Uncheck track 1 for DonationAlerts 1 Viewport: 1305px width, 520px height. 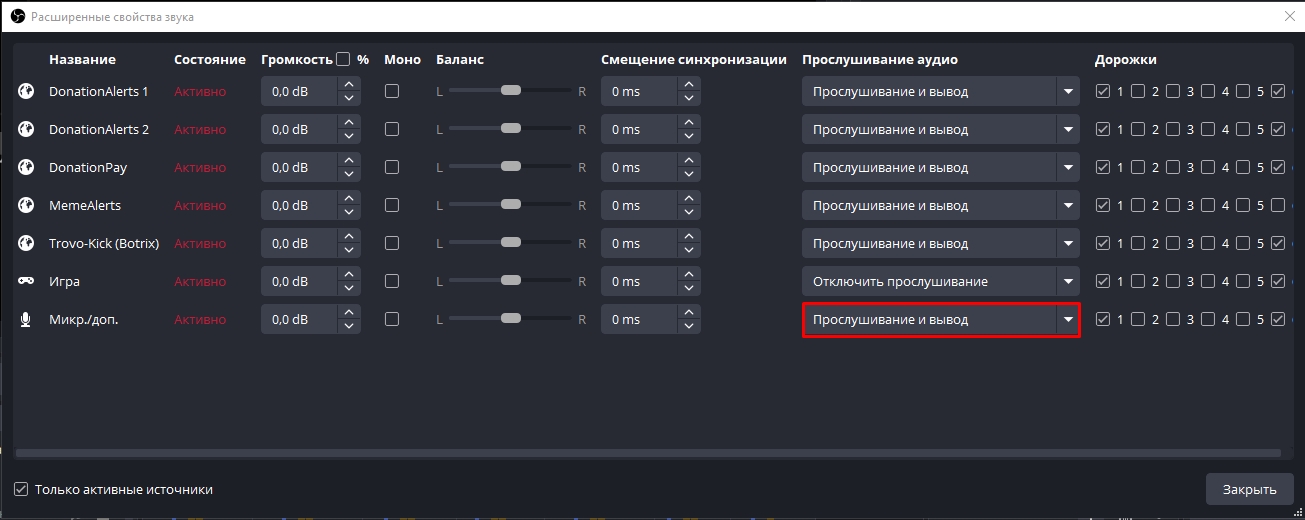(1103, 91)
